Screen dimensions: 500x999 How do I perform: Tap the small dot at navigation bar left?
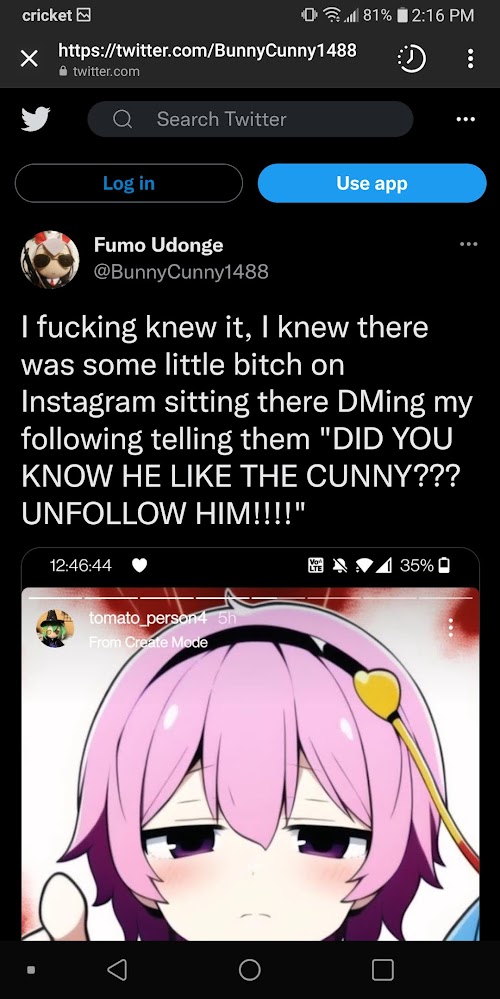coord(31,970)
